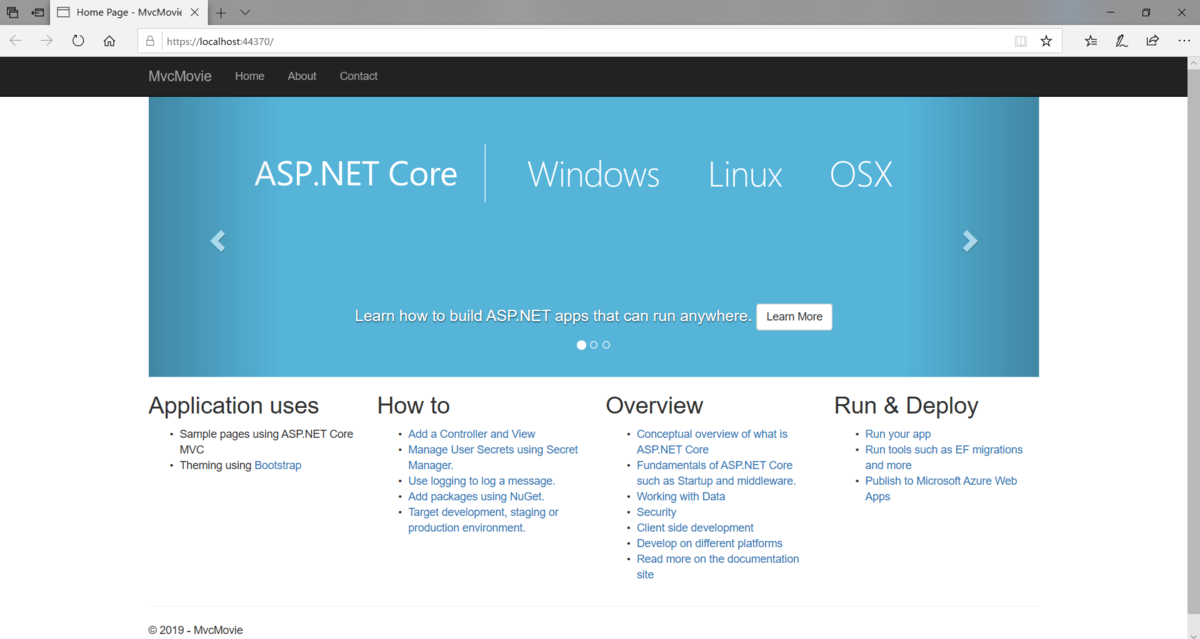Click the Application uses heading
Viewport: 1200px width, 639px height.
coord(233,405)
